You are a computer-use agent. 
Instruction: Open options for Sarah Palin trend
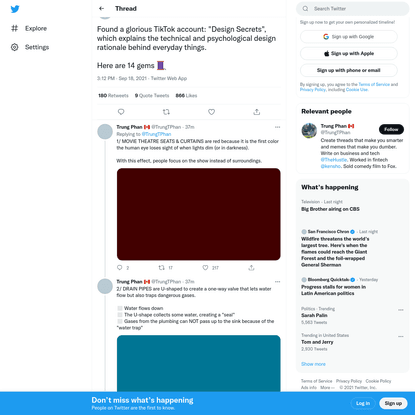coord(401,310)
